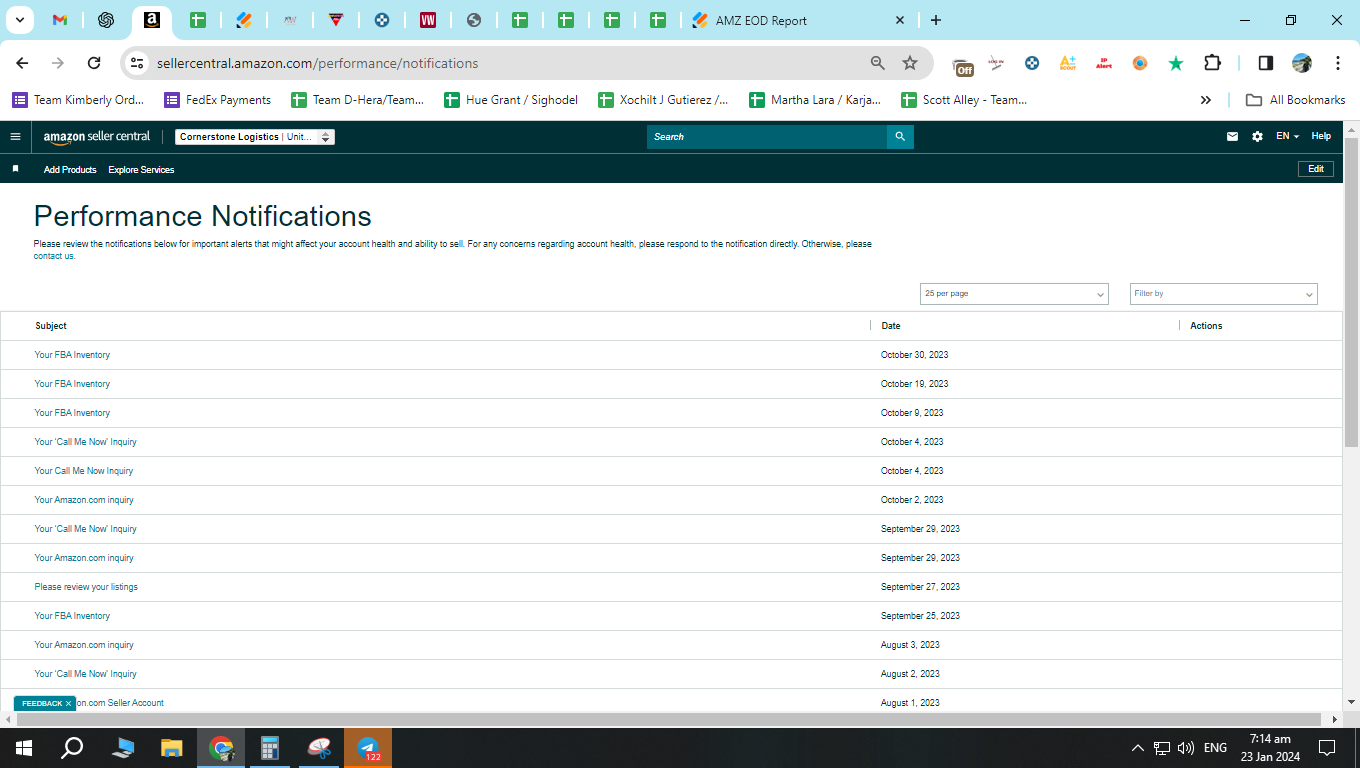Toggle the browser side panel
Image resolution: width=1360 pixels, height=768 pixels.
1265,63
